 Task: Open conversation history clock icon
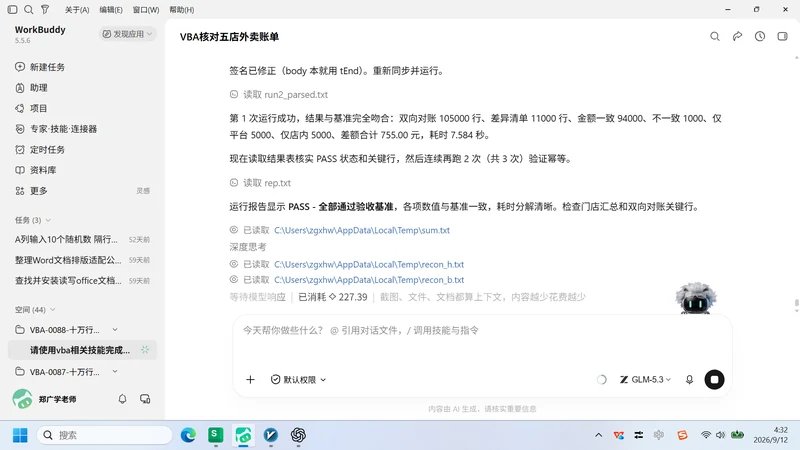click(x=760, y=36)
